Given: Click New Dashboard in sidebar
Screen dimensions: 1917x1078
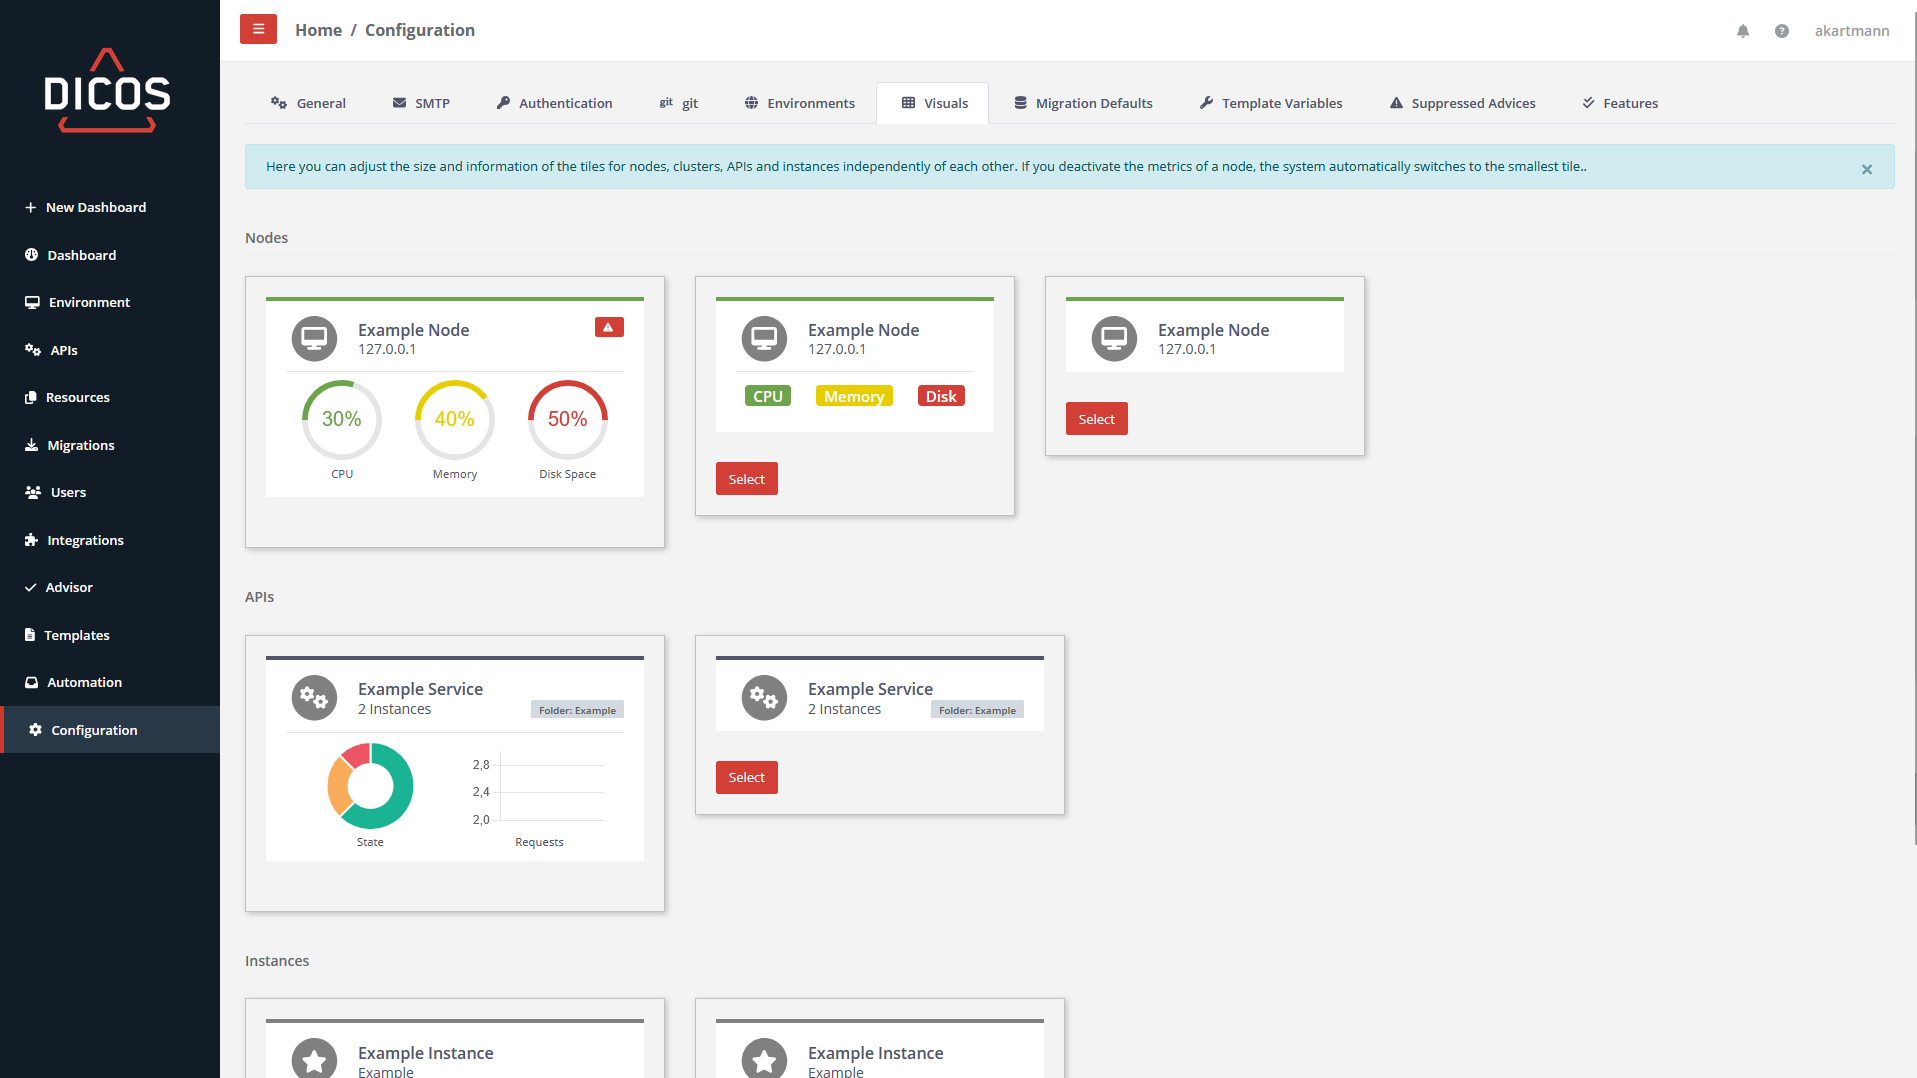Looking at the screenshot, I should pyautogui.click(x=96, y=207).
